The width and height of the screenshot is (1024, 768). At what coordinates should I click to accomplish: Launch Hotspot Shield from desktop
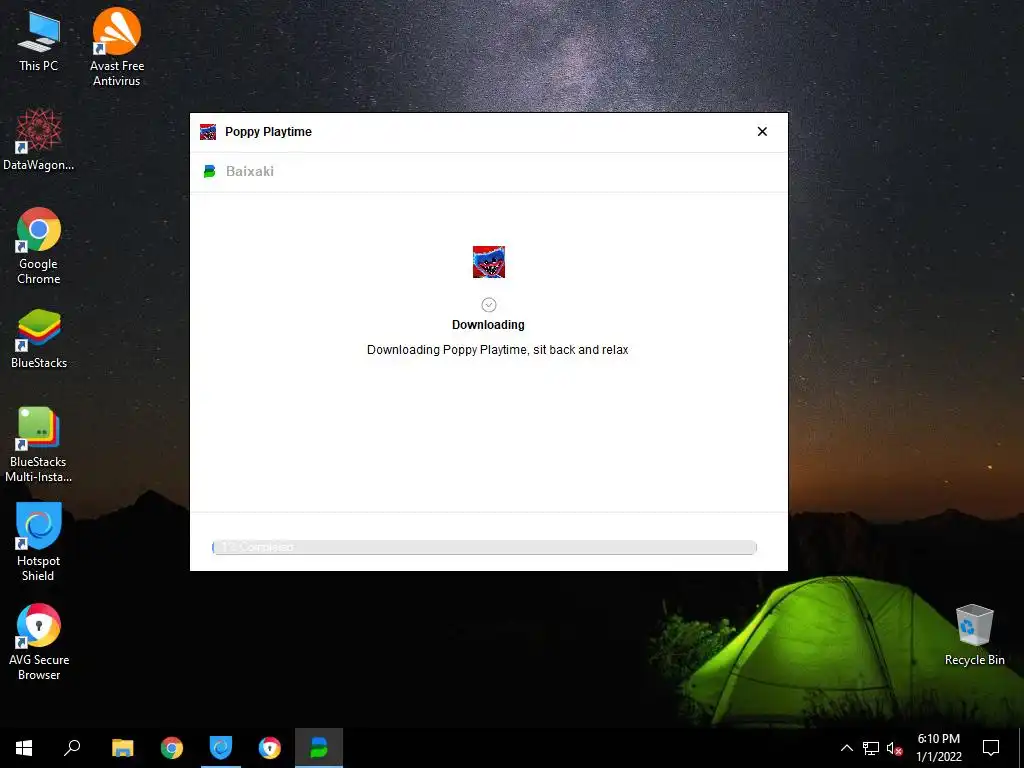point(39,541)
